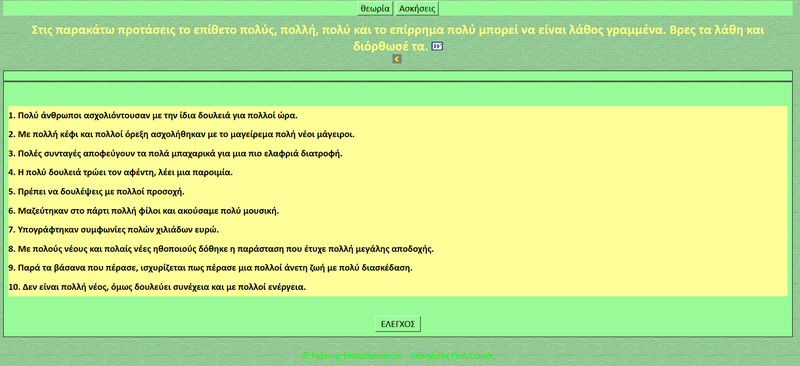Click the footer credit 'Γιάννης Παπαθανασίου - Ελληνικός Πολιτισμός'
800x366 pixels.
tap(398, 356)
